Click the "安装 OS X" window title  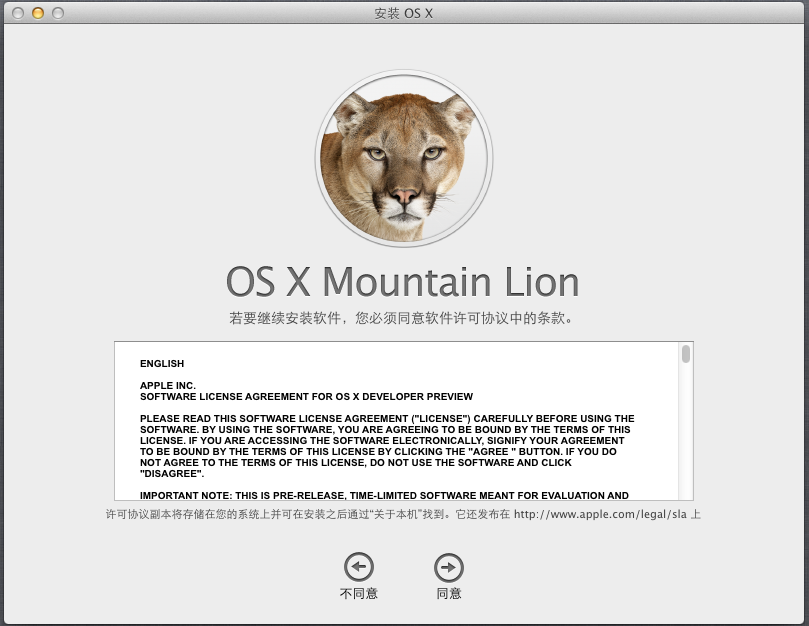[404, 13]
